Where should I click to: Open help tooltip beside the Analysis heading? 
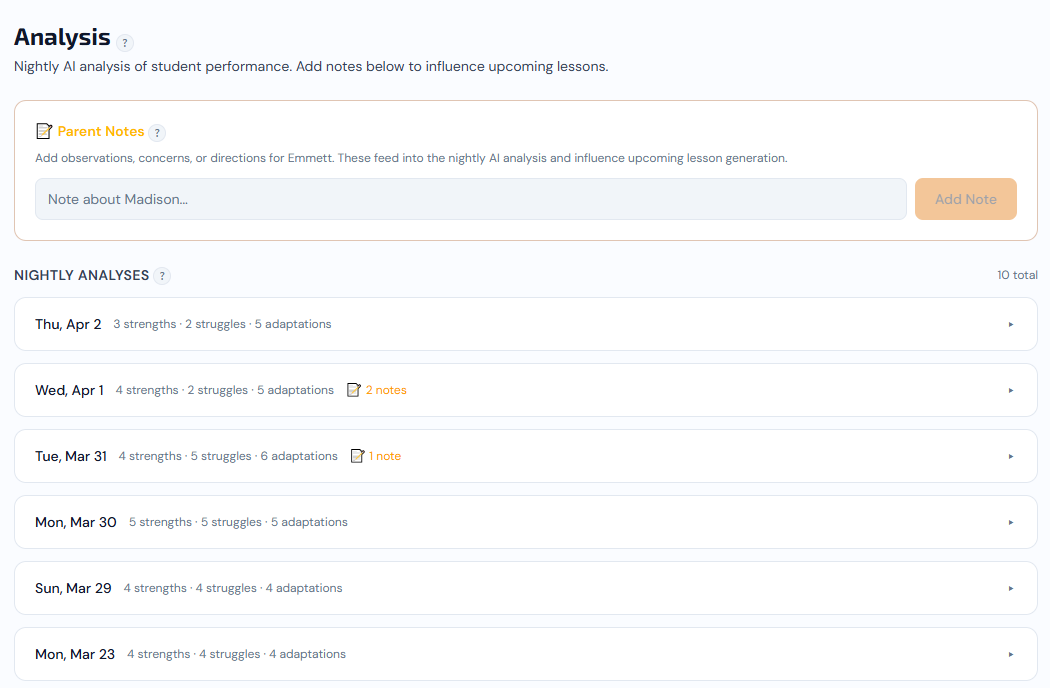tap(125, 42)
